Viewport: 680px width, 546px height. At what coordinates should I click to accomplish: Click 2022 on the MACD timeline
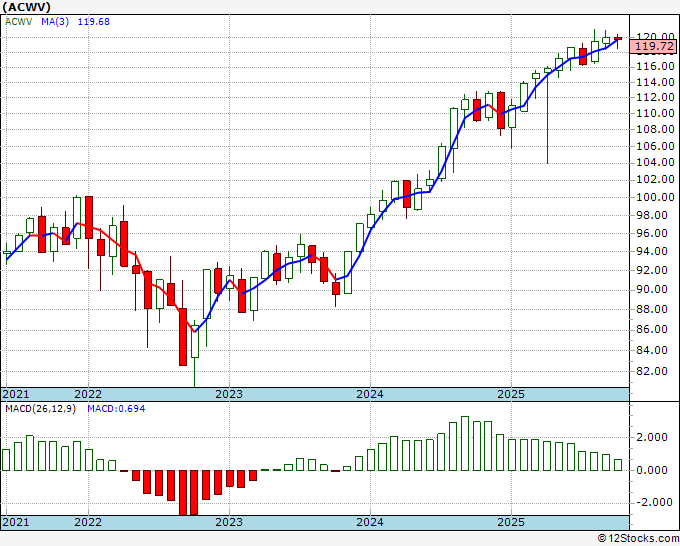(88, 522)
